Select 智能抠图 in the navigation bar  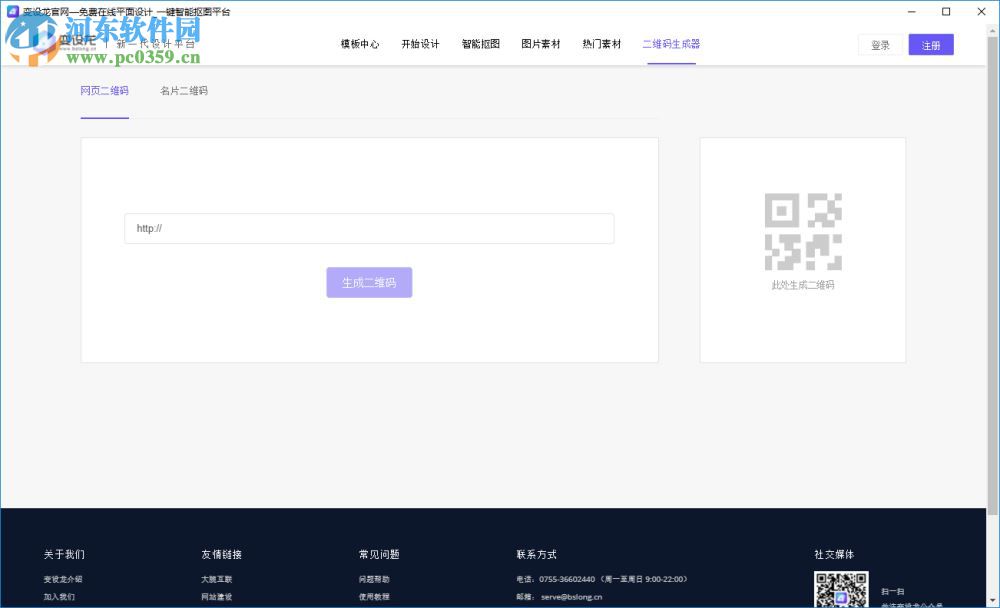click(480, 44)
